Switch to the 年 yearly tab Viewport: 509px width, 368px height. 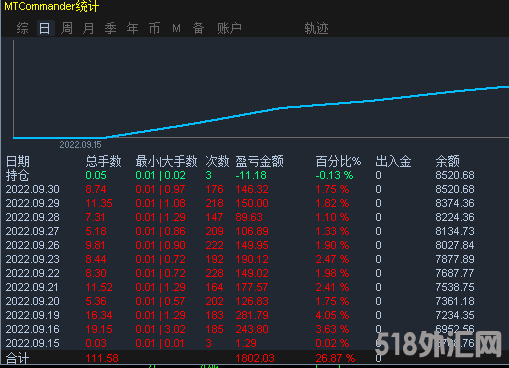coord(132,28)
